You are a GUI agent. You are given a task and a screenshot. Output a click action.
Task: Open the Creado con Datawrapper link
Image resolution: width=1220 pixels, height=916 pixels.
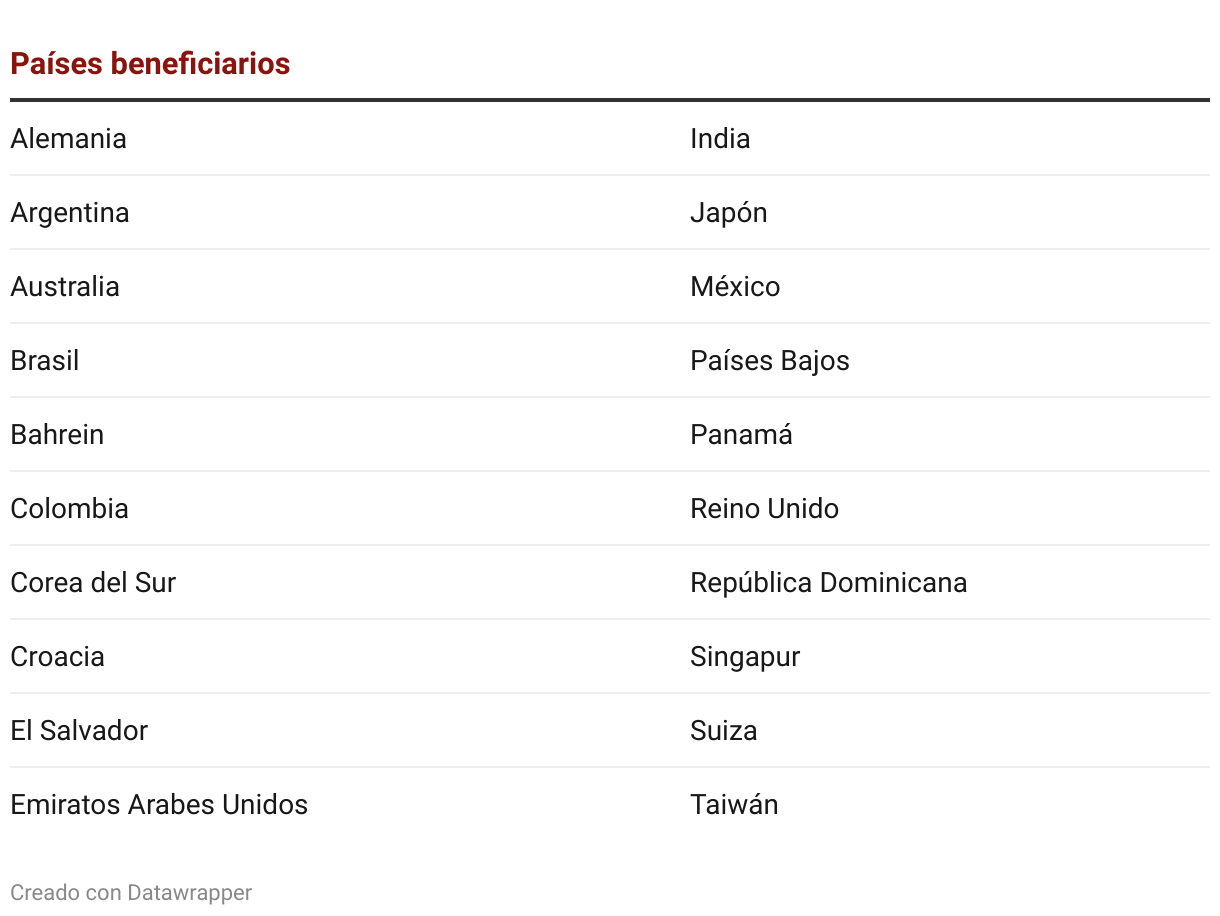(x=131, y=892)
